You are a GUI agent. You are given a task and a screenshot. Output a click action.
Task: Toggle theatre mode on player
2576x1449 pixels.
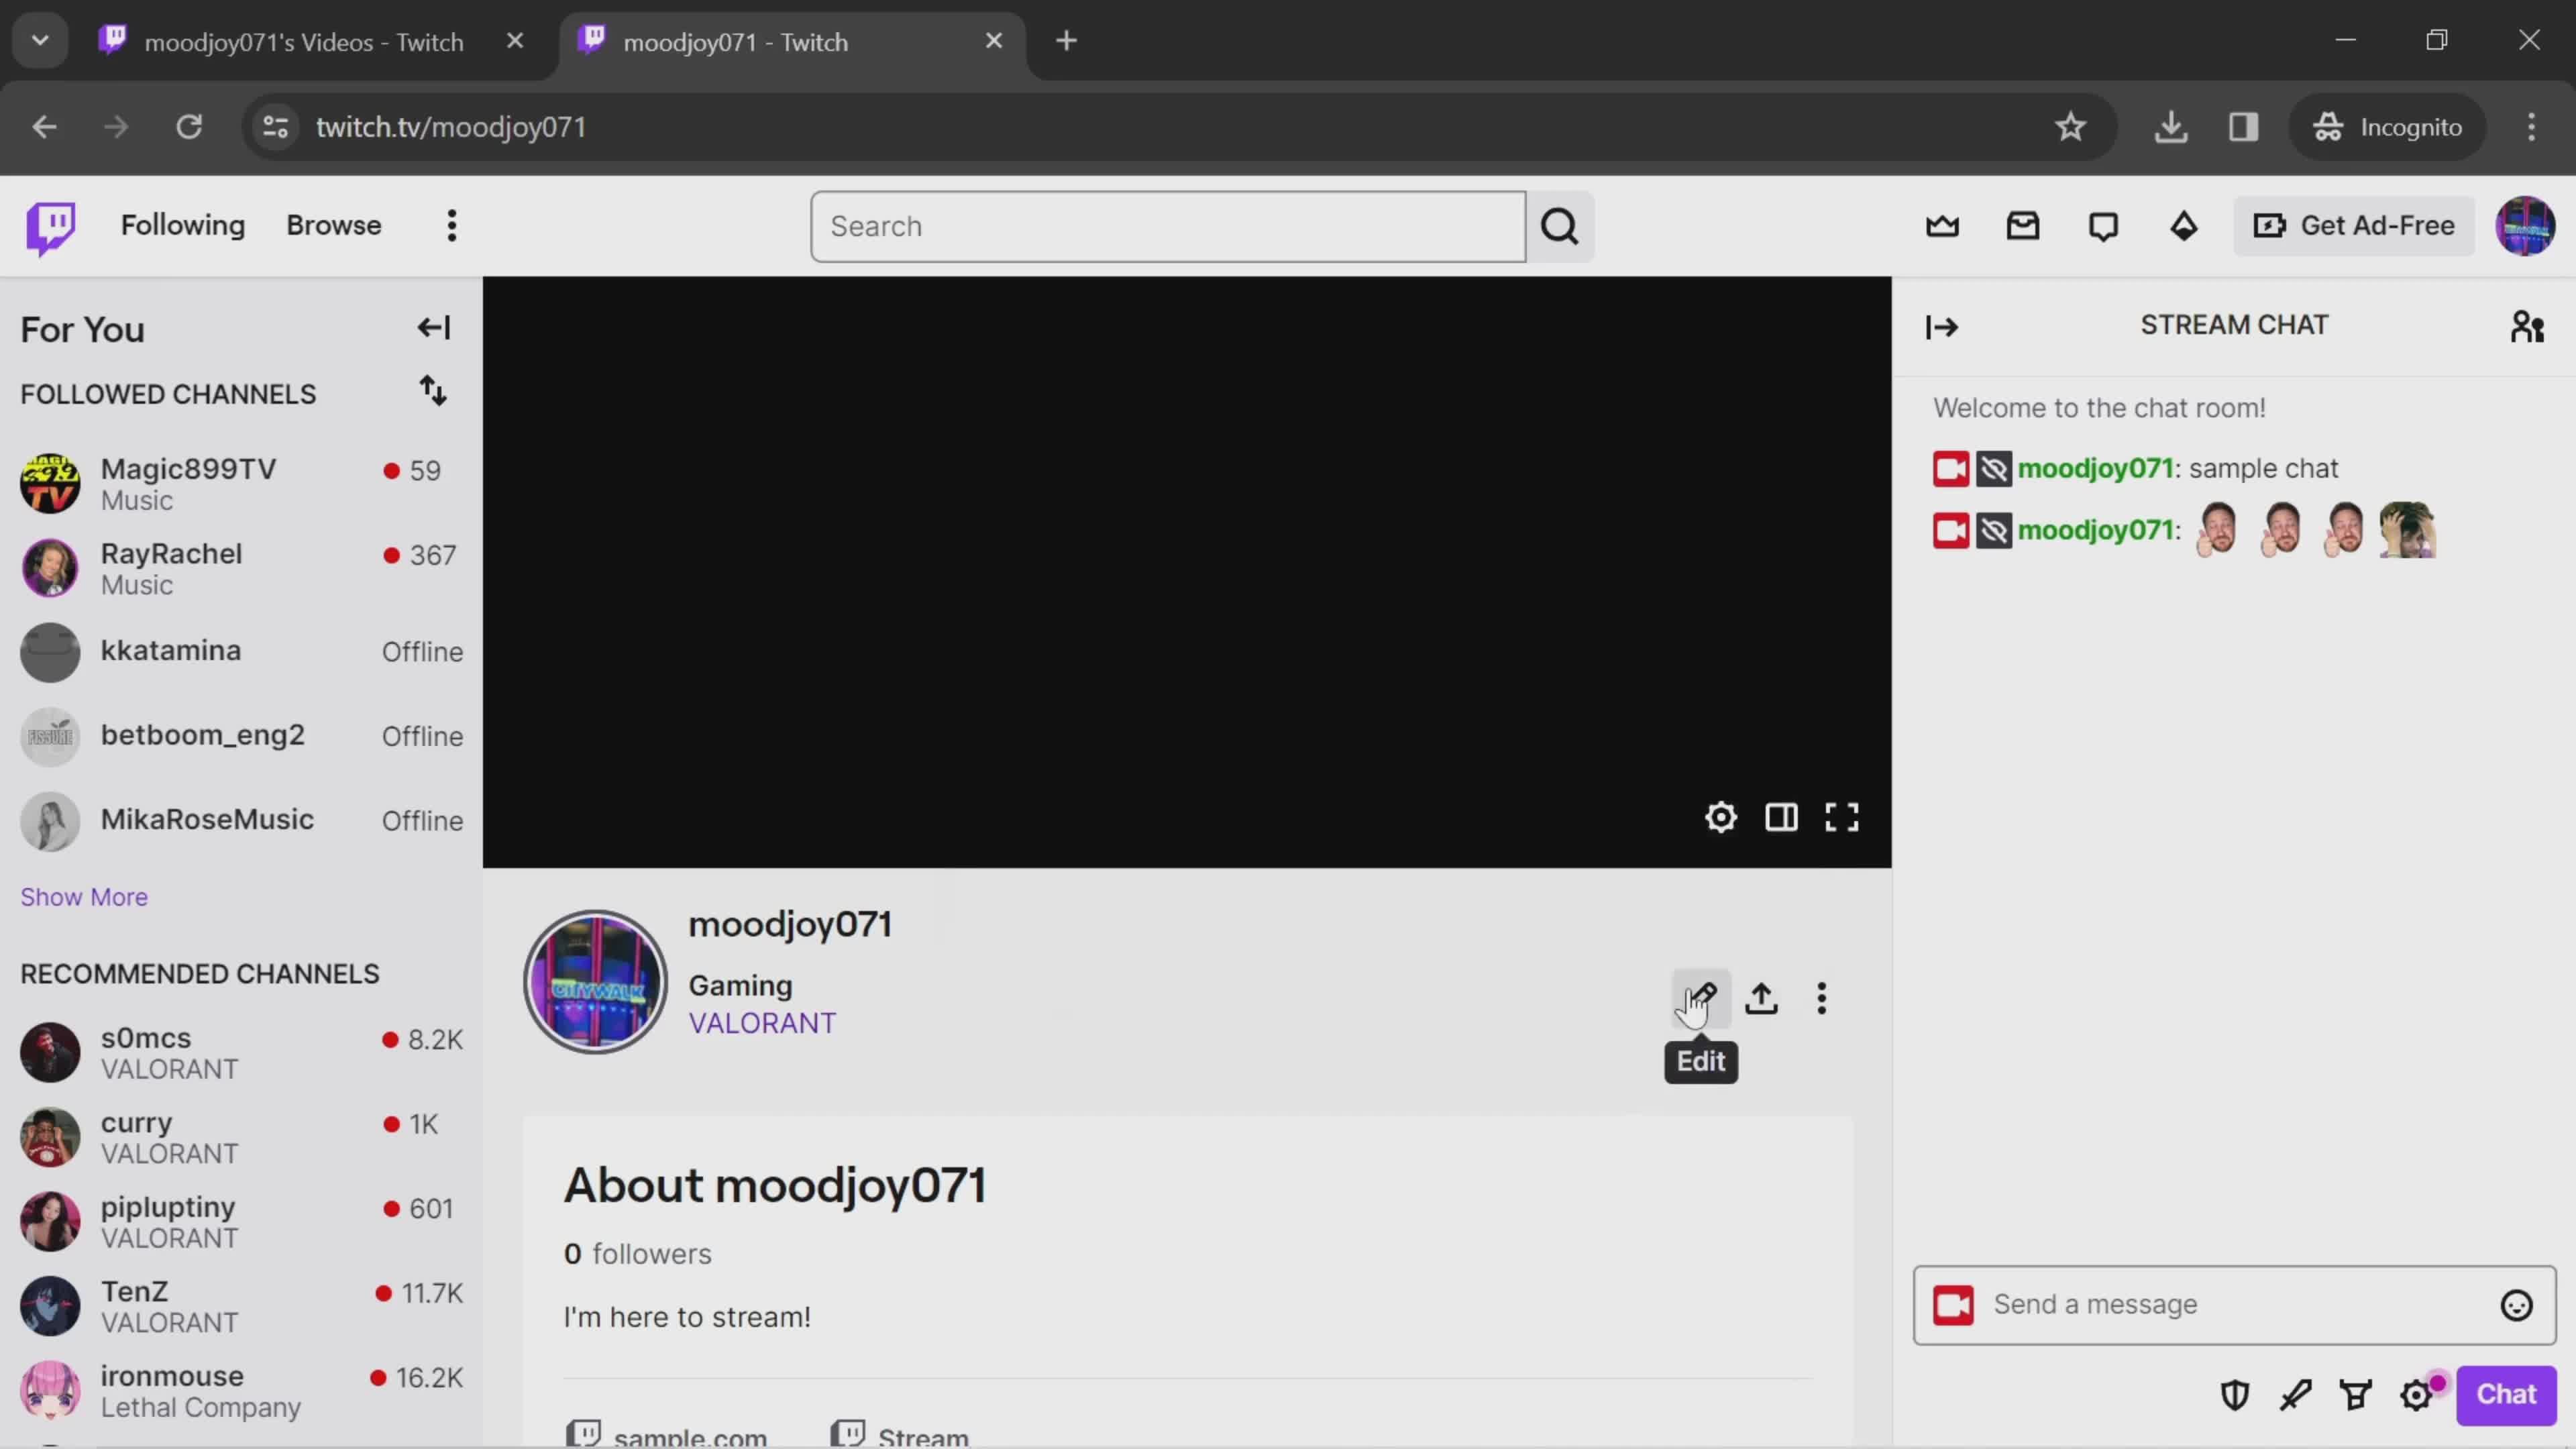[x=1781, y=817]
